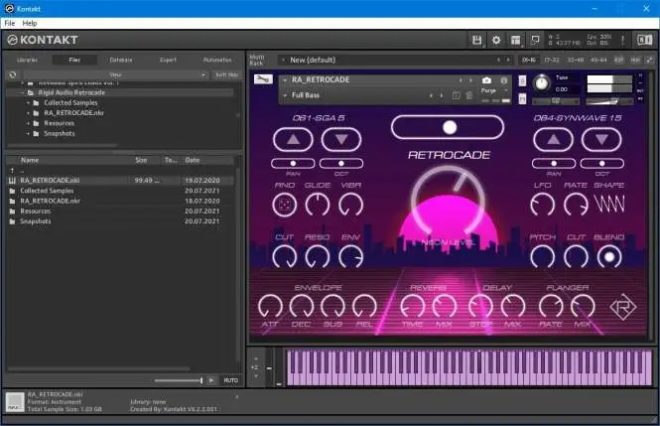This screenshot has height=426, width=660.
Task: Show instrument channels 17-32 page
Action: (x=552, y=60)
